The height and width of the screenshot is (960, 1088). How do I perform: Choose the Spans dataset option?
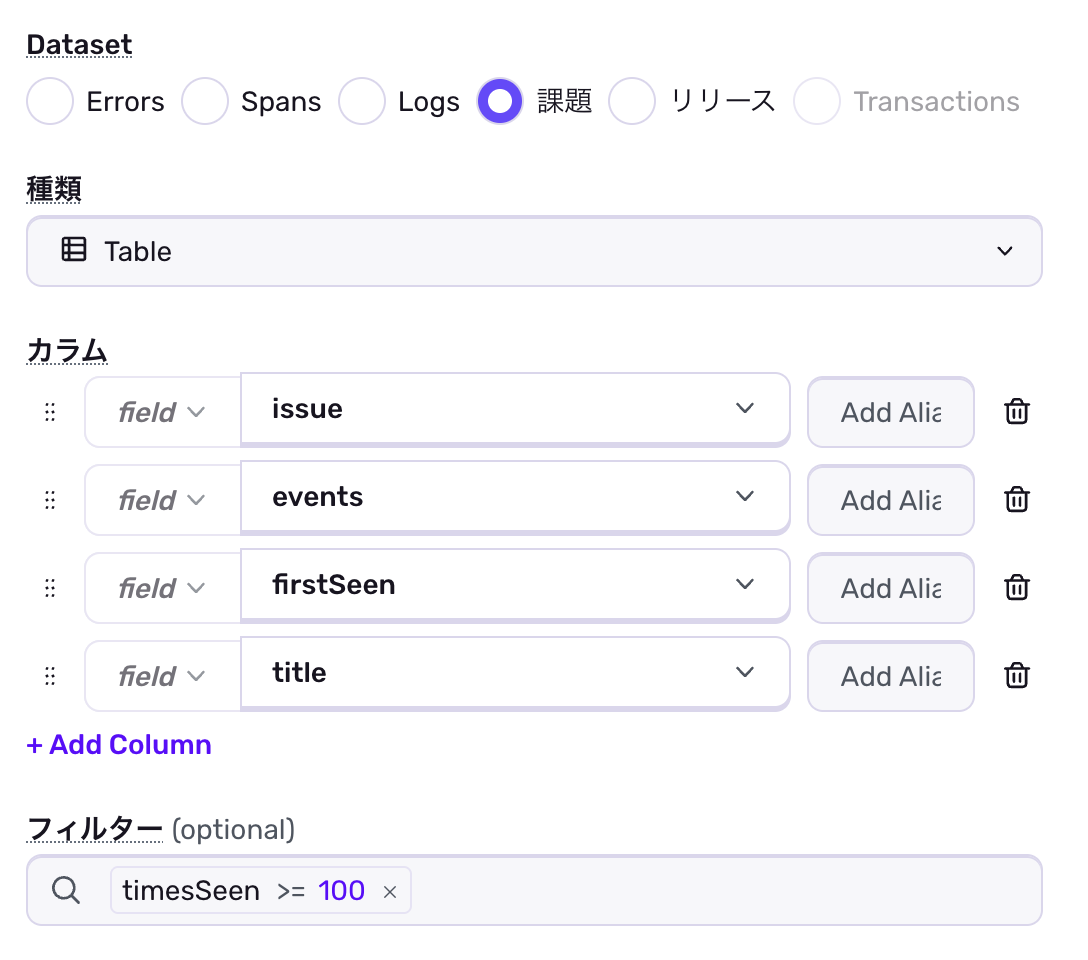pyautogui.click(x=205, y=101)
